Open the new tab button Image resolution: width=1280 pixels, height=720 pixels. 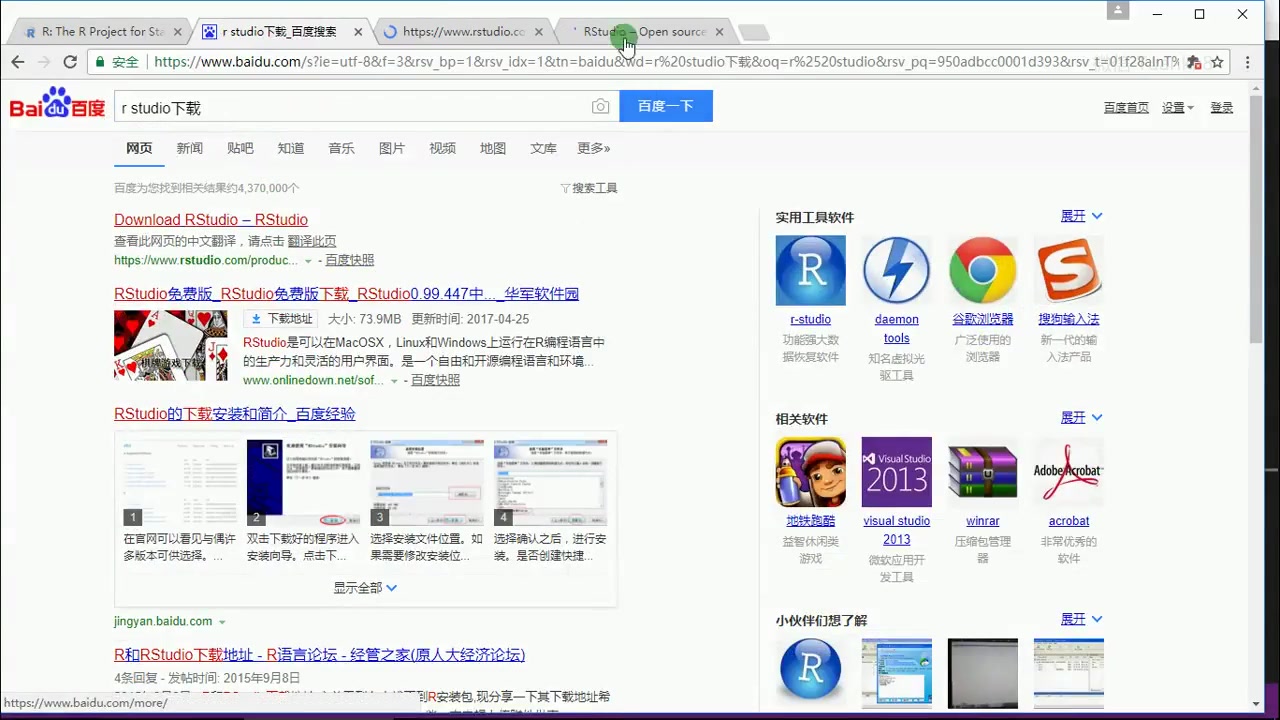pyautogui.click(x=753, y=33)
